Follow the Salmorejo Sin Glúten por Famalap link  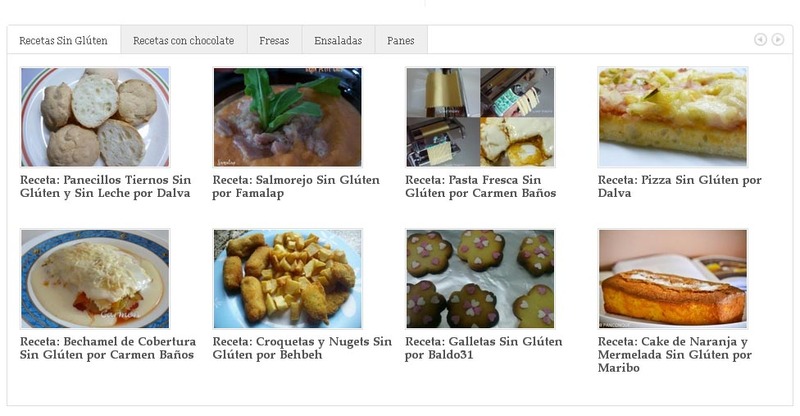click(x=296, y=186)
